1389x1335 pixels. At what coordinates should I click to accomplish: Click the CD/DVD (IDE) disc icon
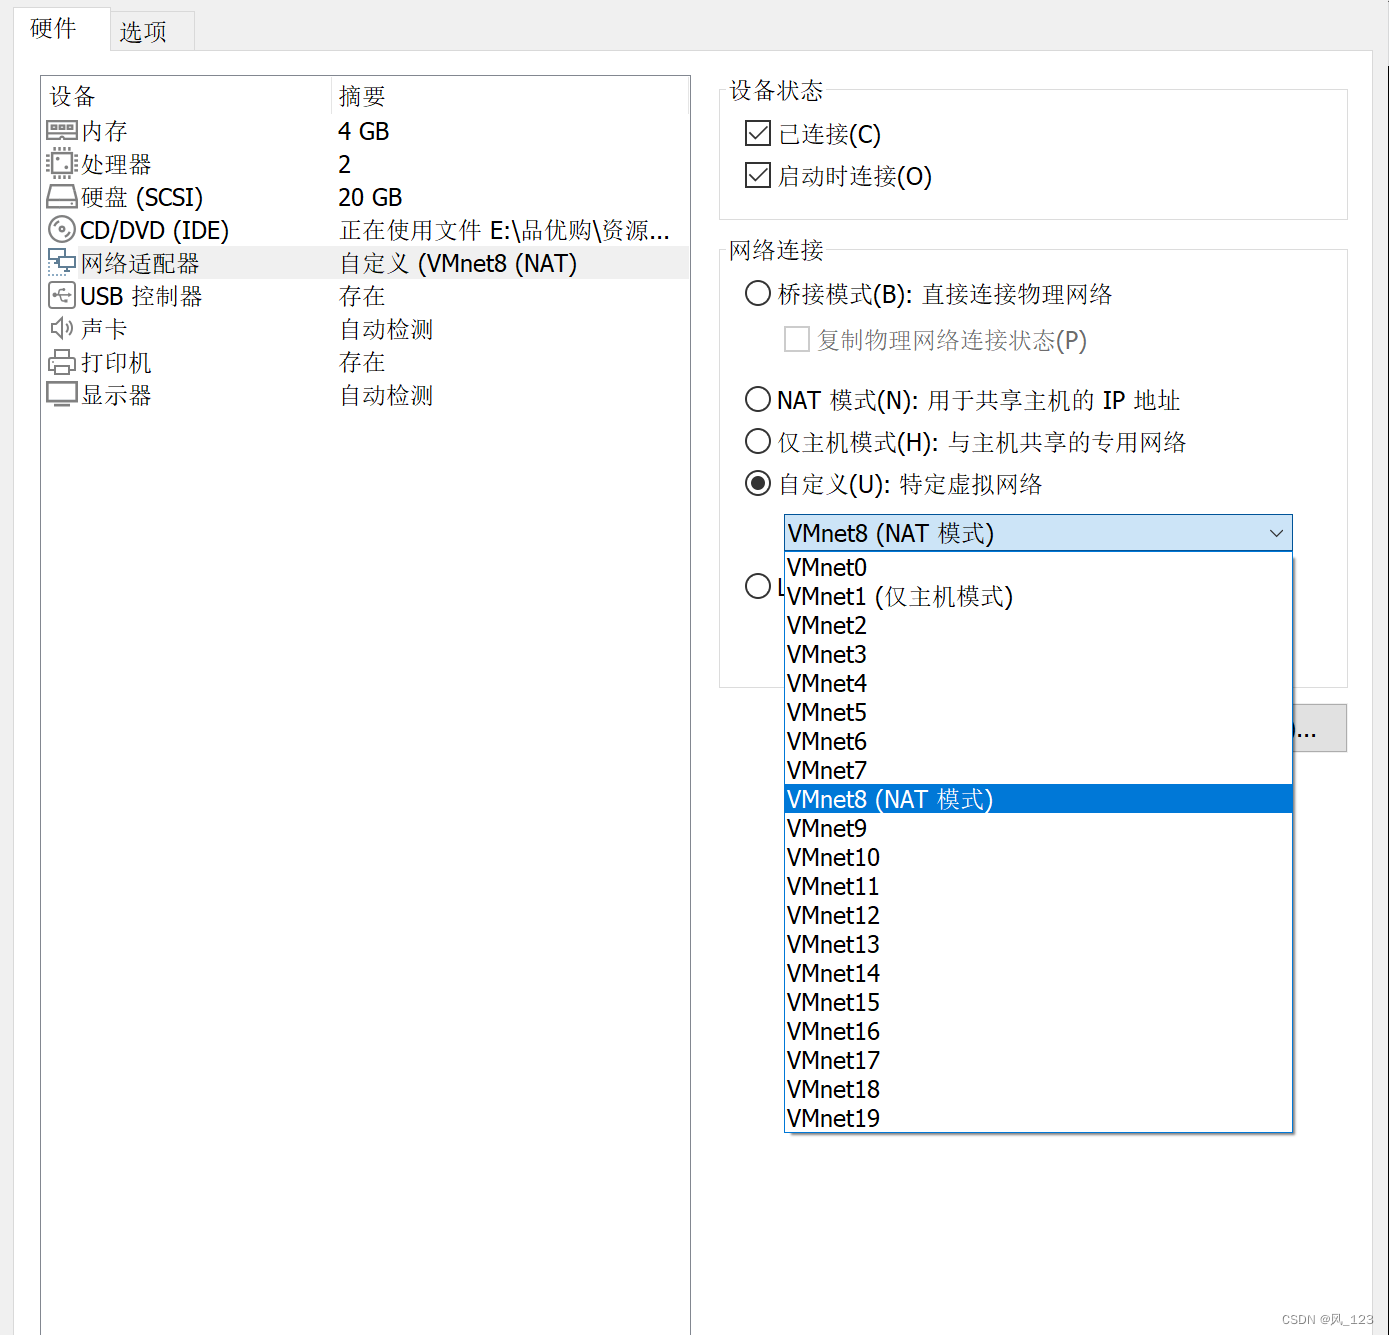[62, 229]
